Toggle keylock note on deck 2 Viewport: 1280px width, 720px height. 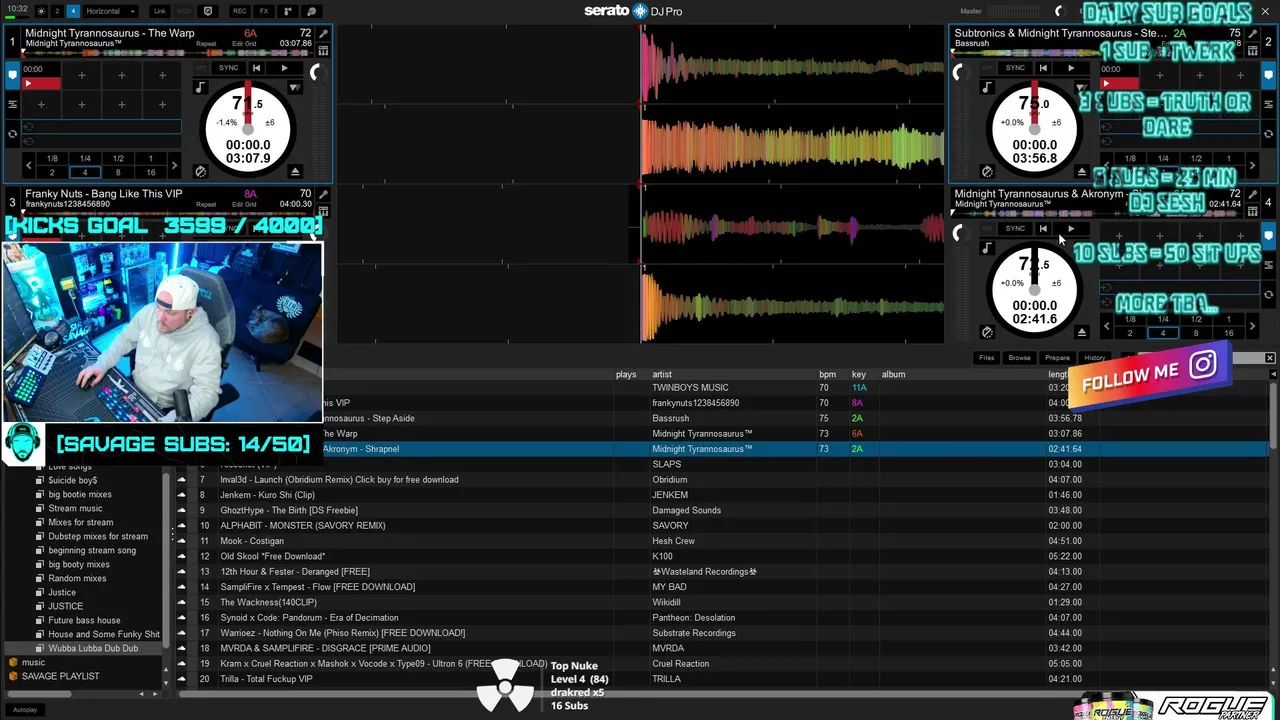click(x=987, y=87)
